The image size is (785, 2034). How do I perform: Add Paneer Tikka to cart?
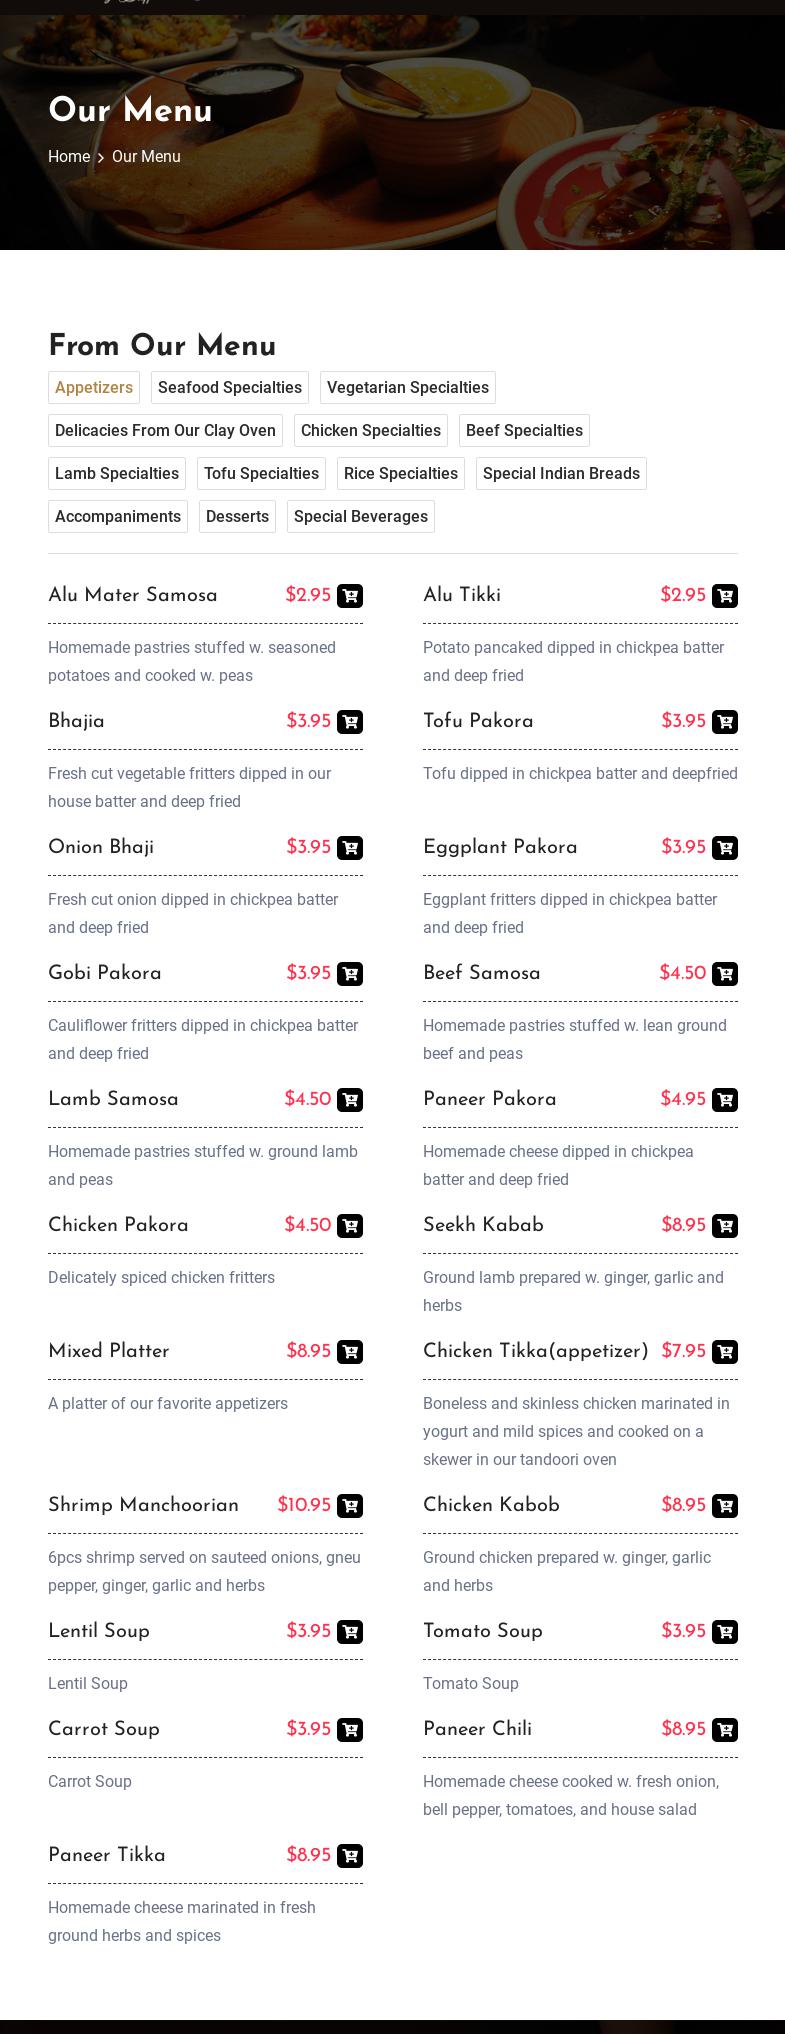(350, 1856)
